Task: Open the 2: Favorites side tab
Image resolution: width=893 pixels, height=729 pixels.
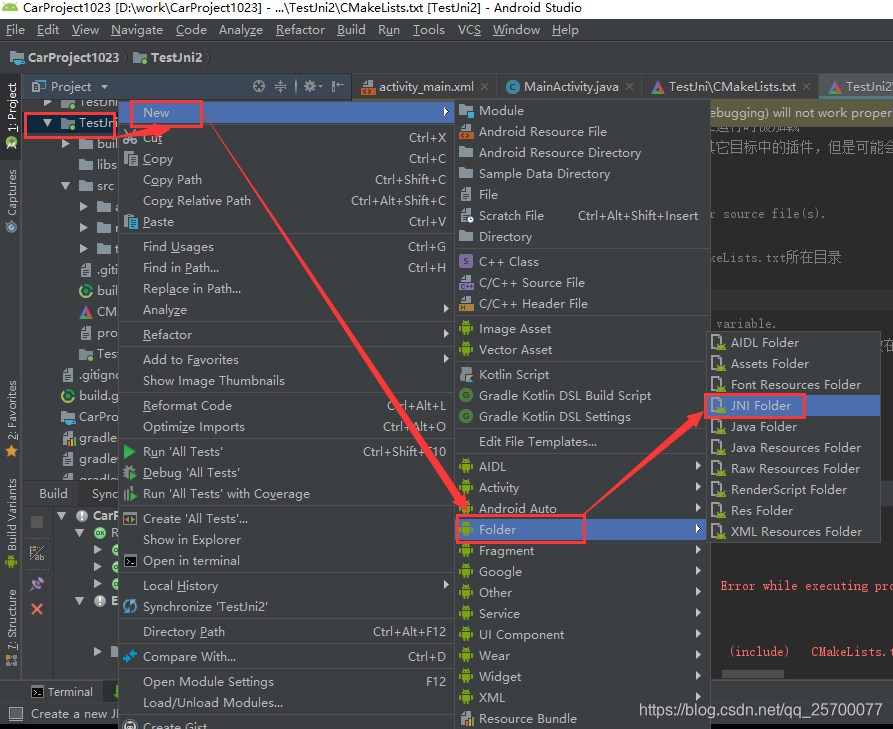Action: [x=11, y=419]
